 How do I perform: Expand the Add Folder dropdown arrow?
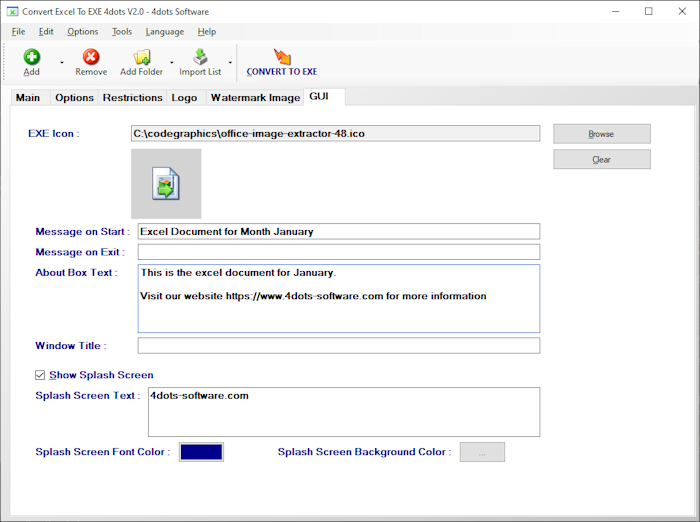pyautogui.click(x=171, y=62)
